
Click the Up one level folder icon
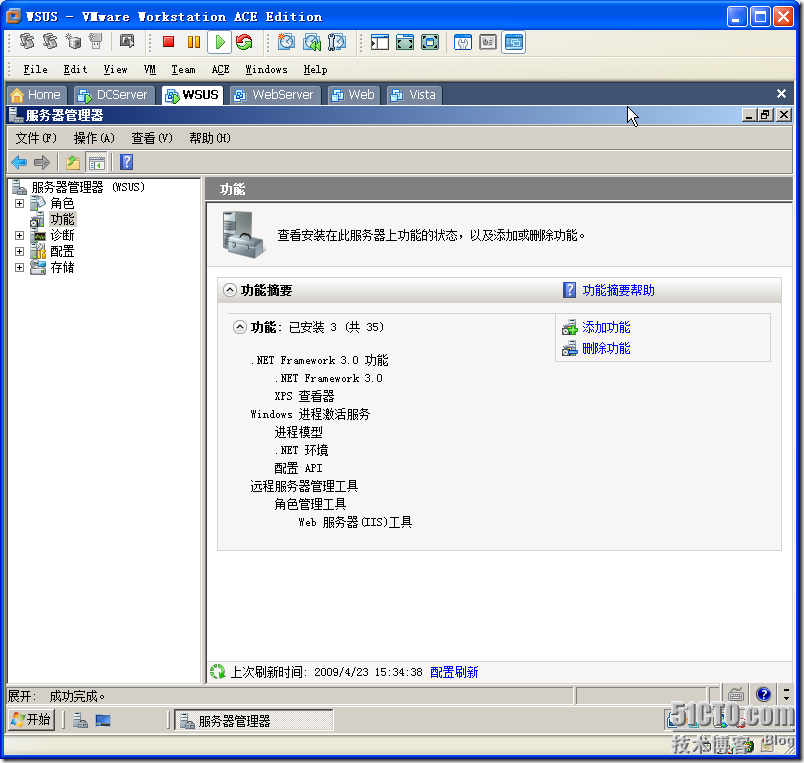pos(73,163)
